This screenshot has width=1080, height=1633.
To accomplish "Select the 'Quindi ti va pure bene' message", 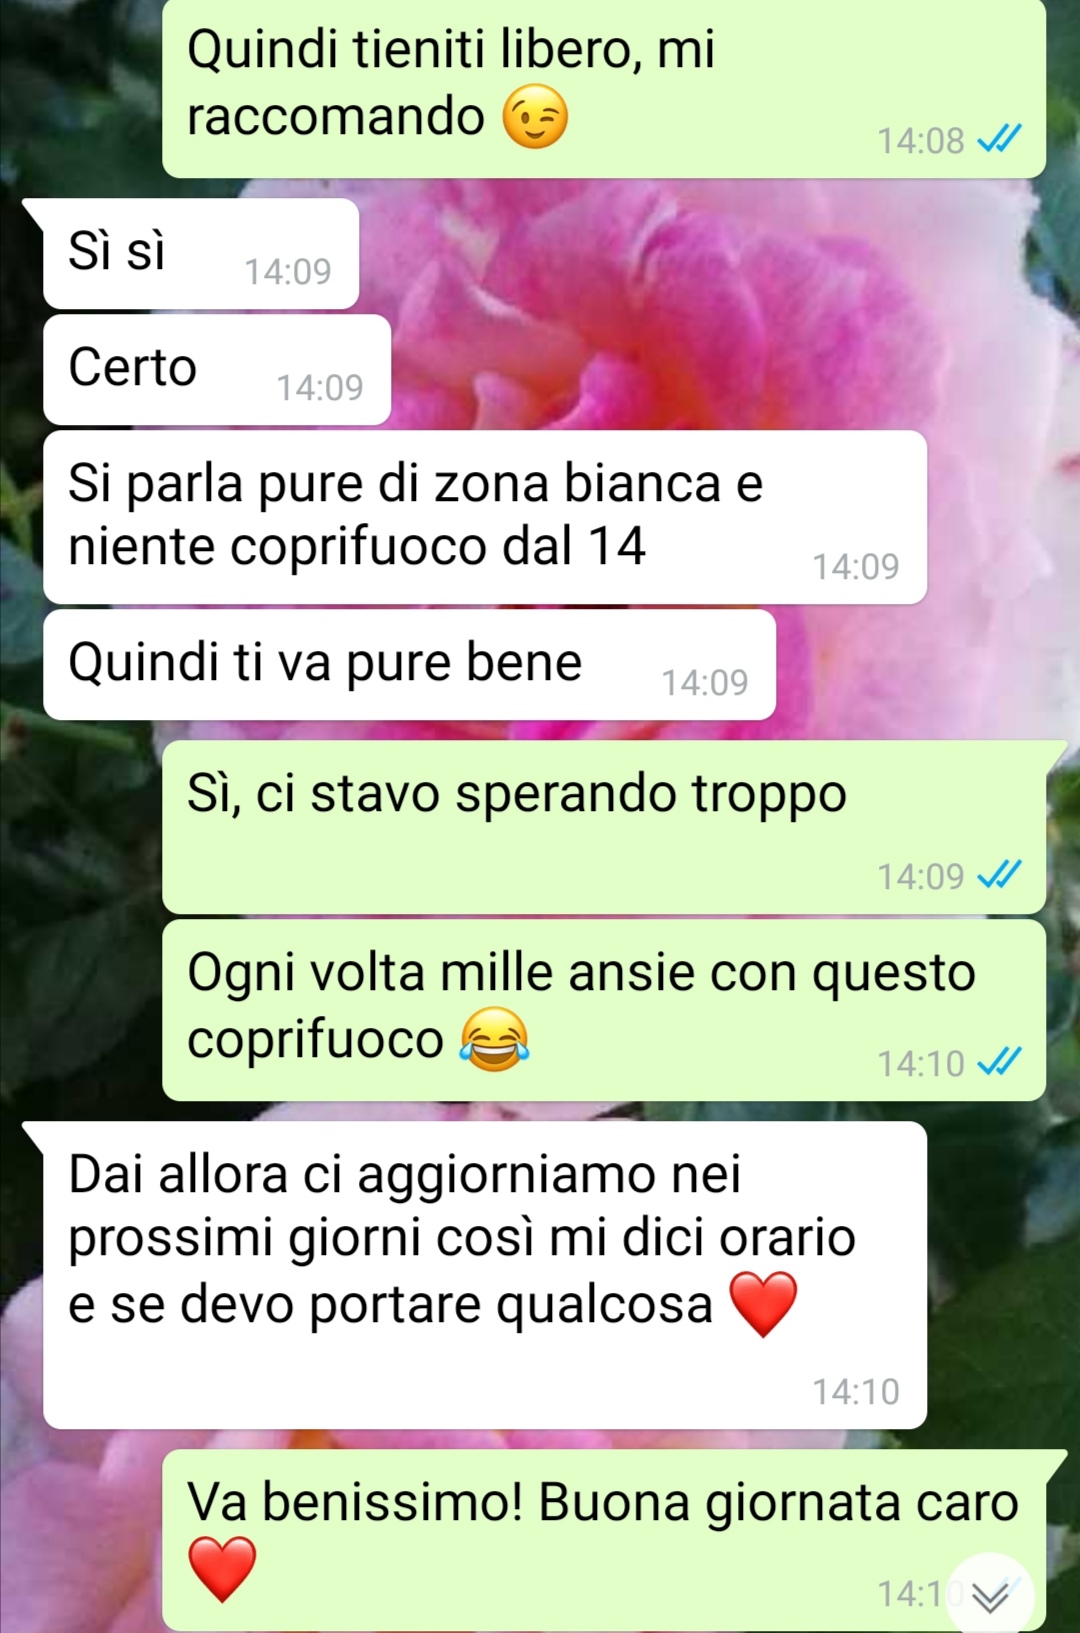I will click(410, 664).
